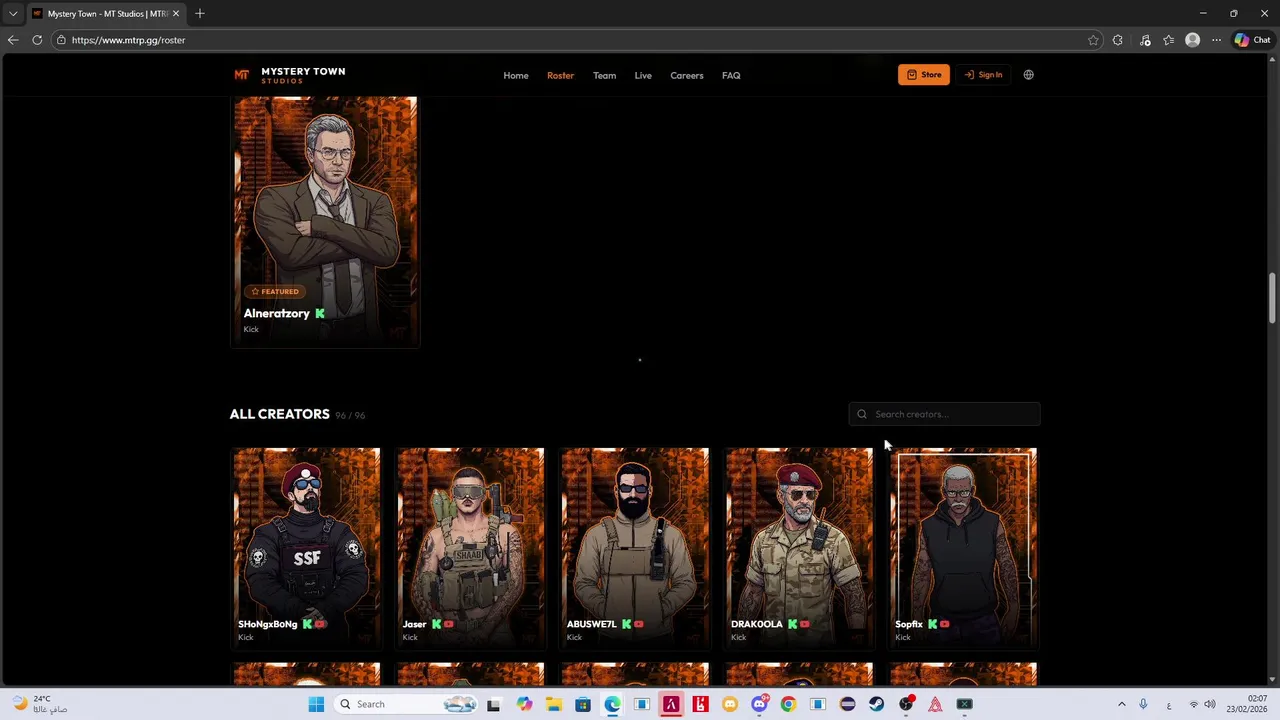
Task: Open the tab list dropdown arrow
Action: pyautogui.click(x=13, y=14)
